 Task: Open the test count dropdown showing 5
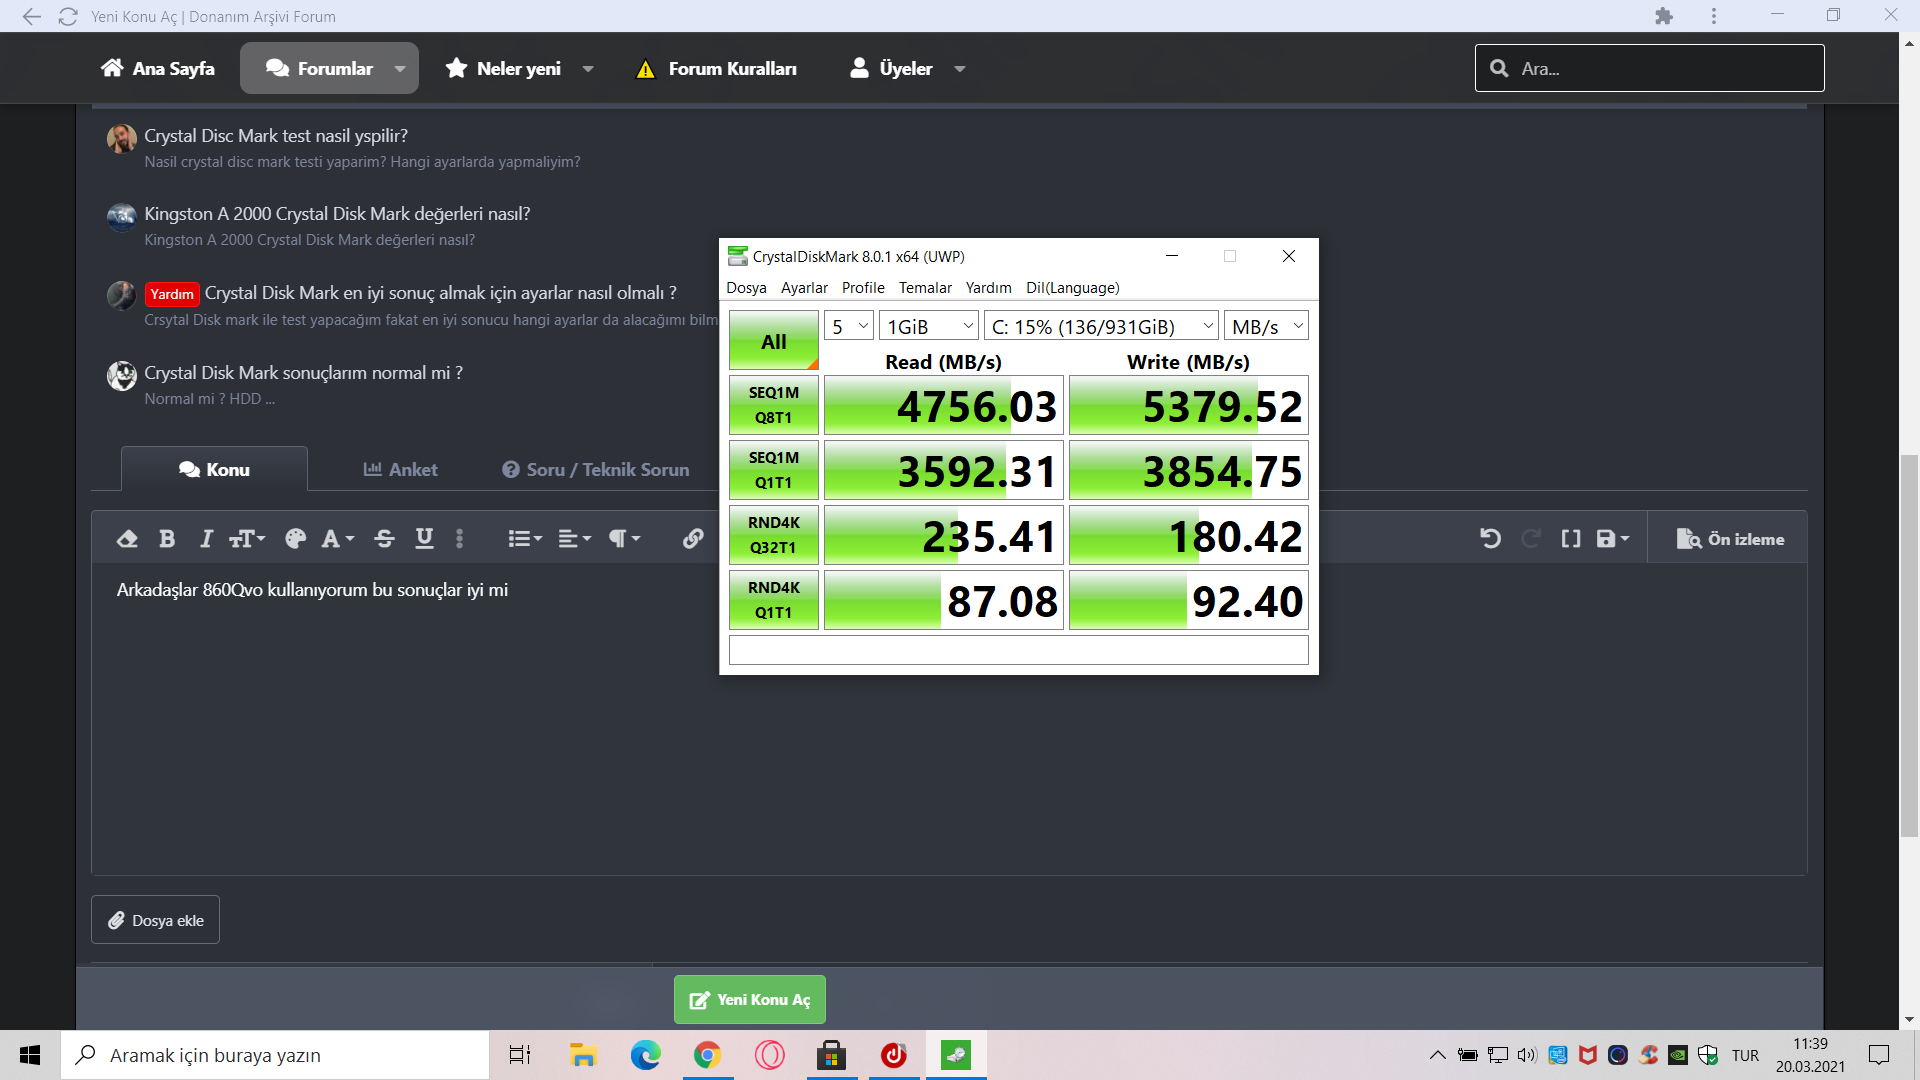pos(849,326)
